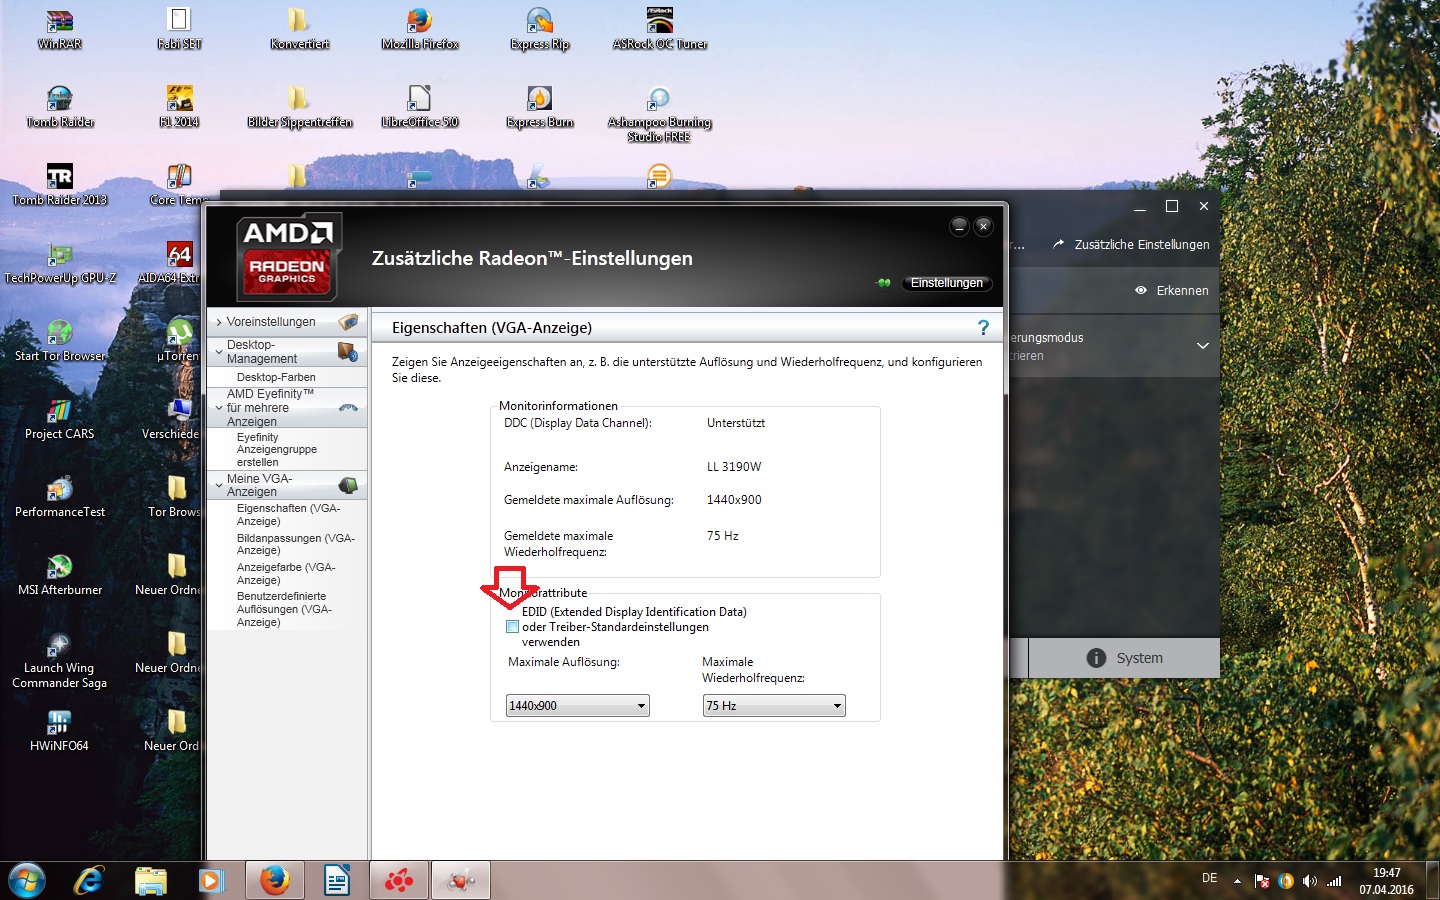This screenshot has height=900, width=1440.
Task: Open the LibreOffice 5.0 desktop shortcut
Action: pyautogui.click(x=420, y=106)
